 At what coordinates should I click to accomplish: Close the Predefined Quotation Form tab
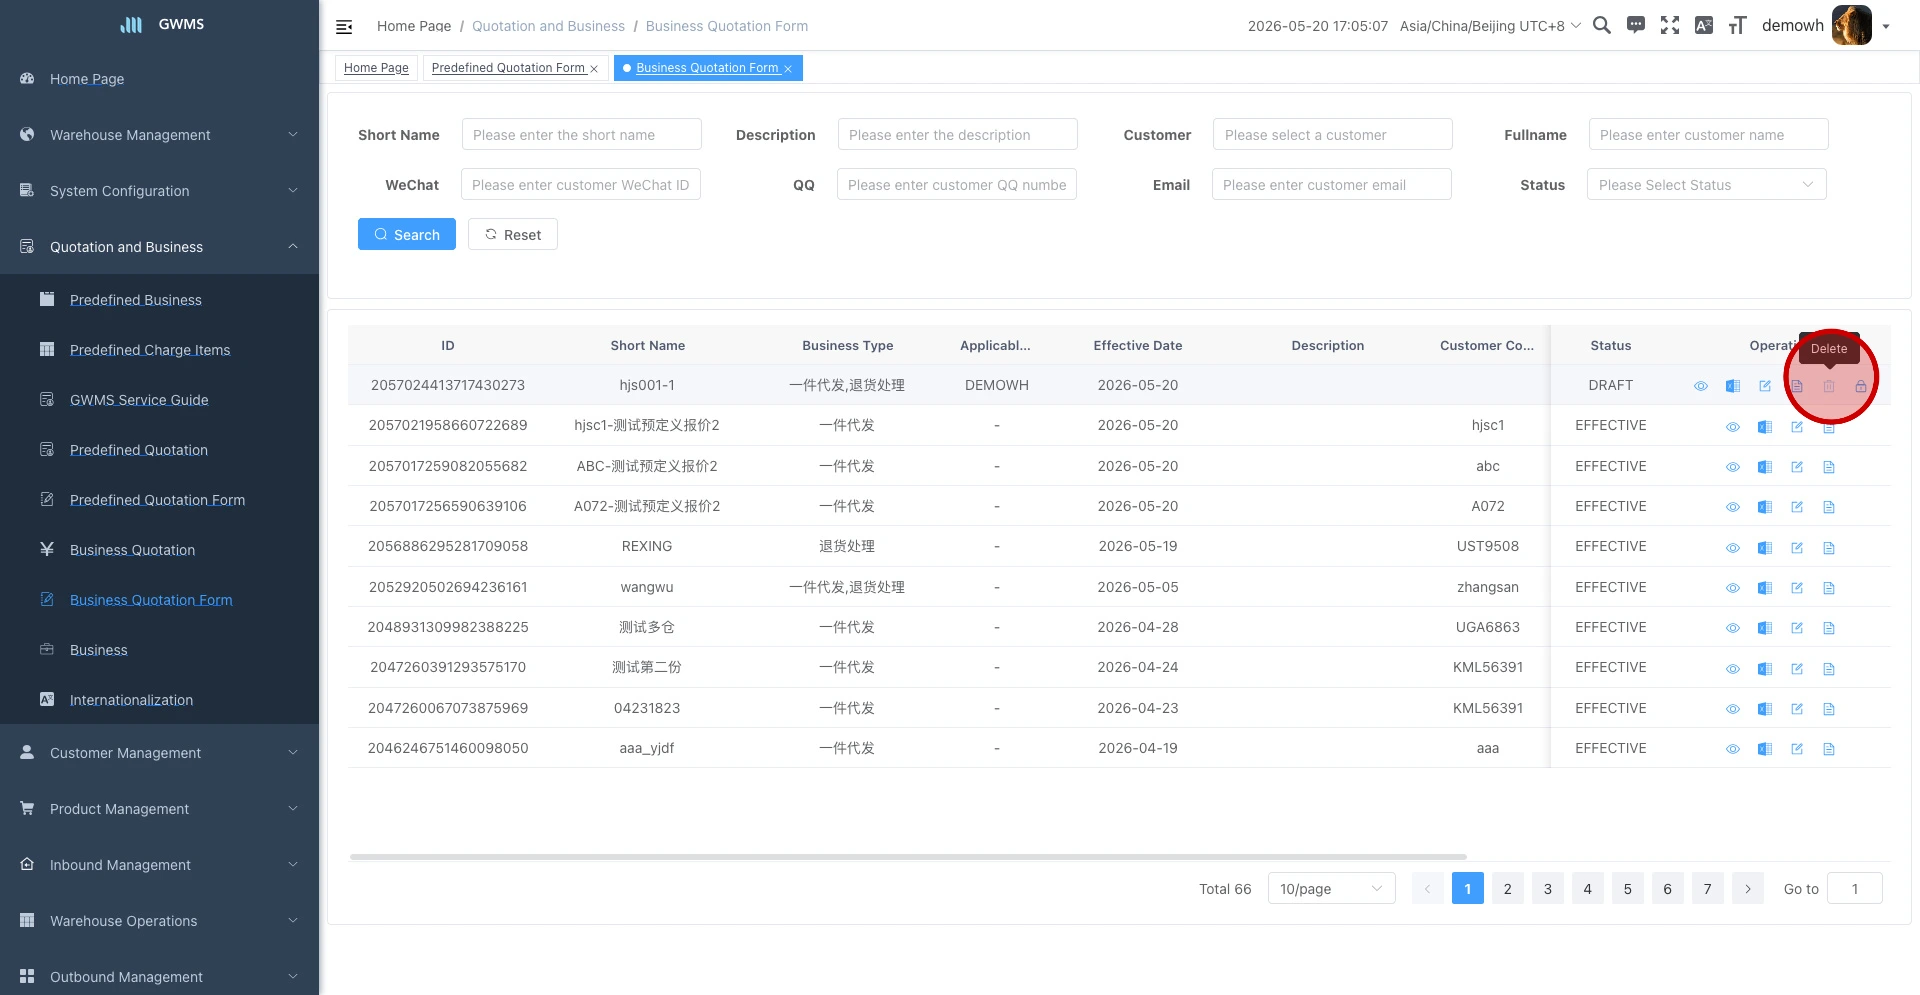(594, 69)
